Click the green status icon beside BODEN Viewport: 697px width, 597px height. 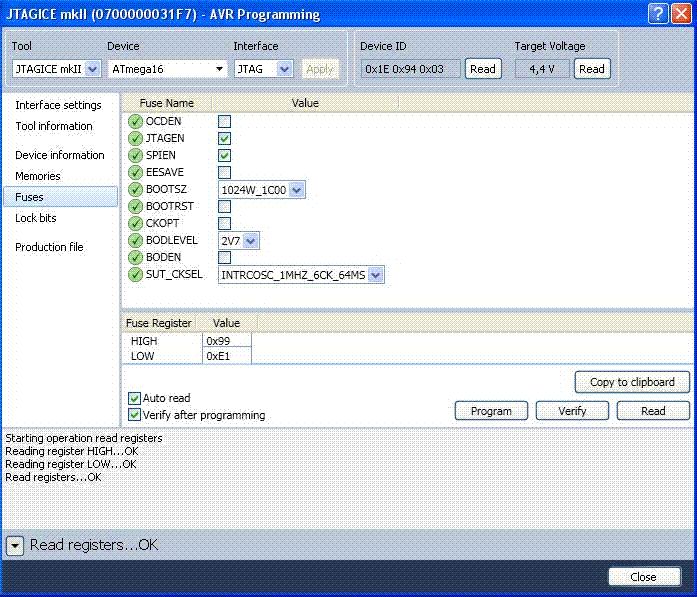[x=135, y=257]
